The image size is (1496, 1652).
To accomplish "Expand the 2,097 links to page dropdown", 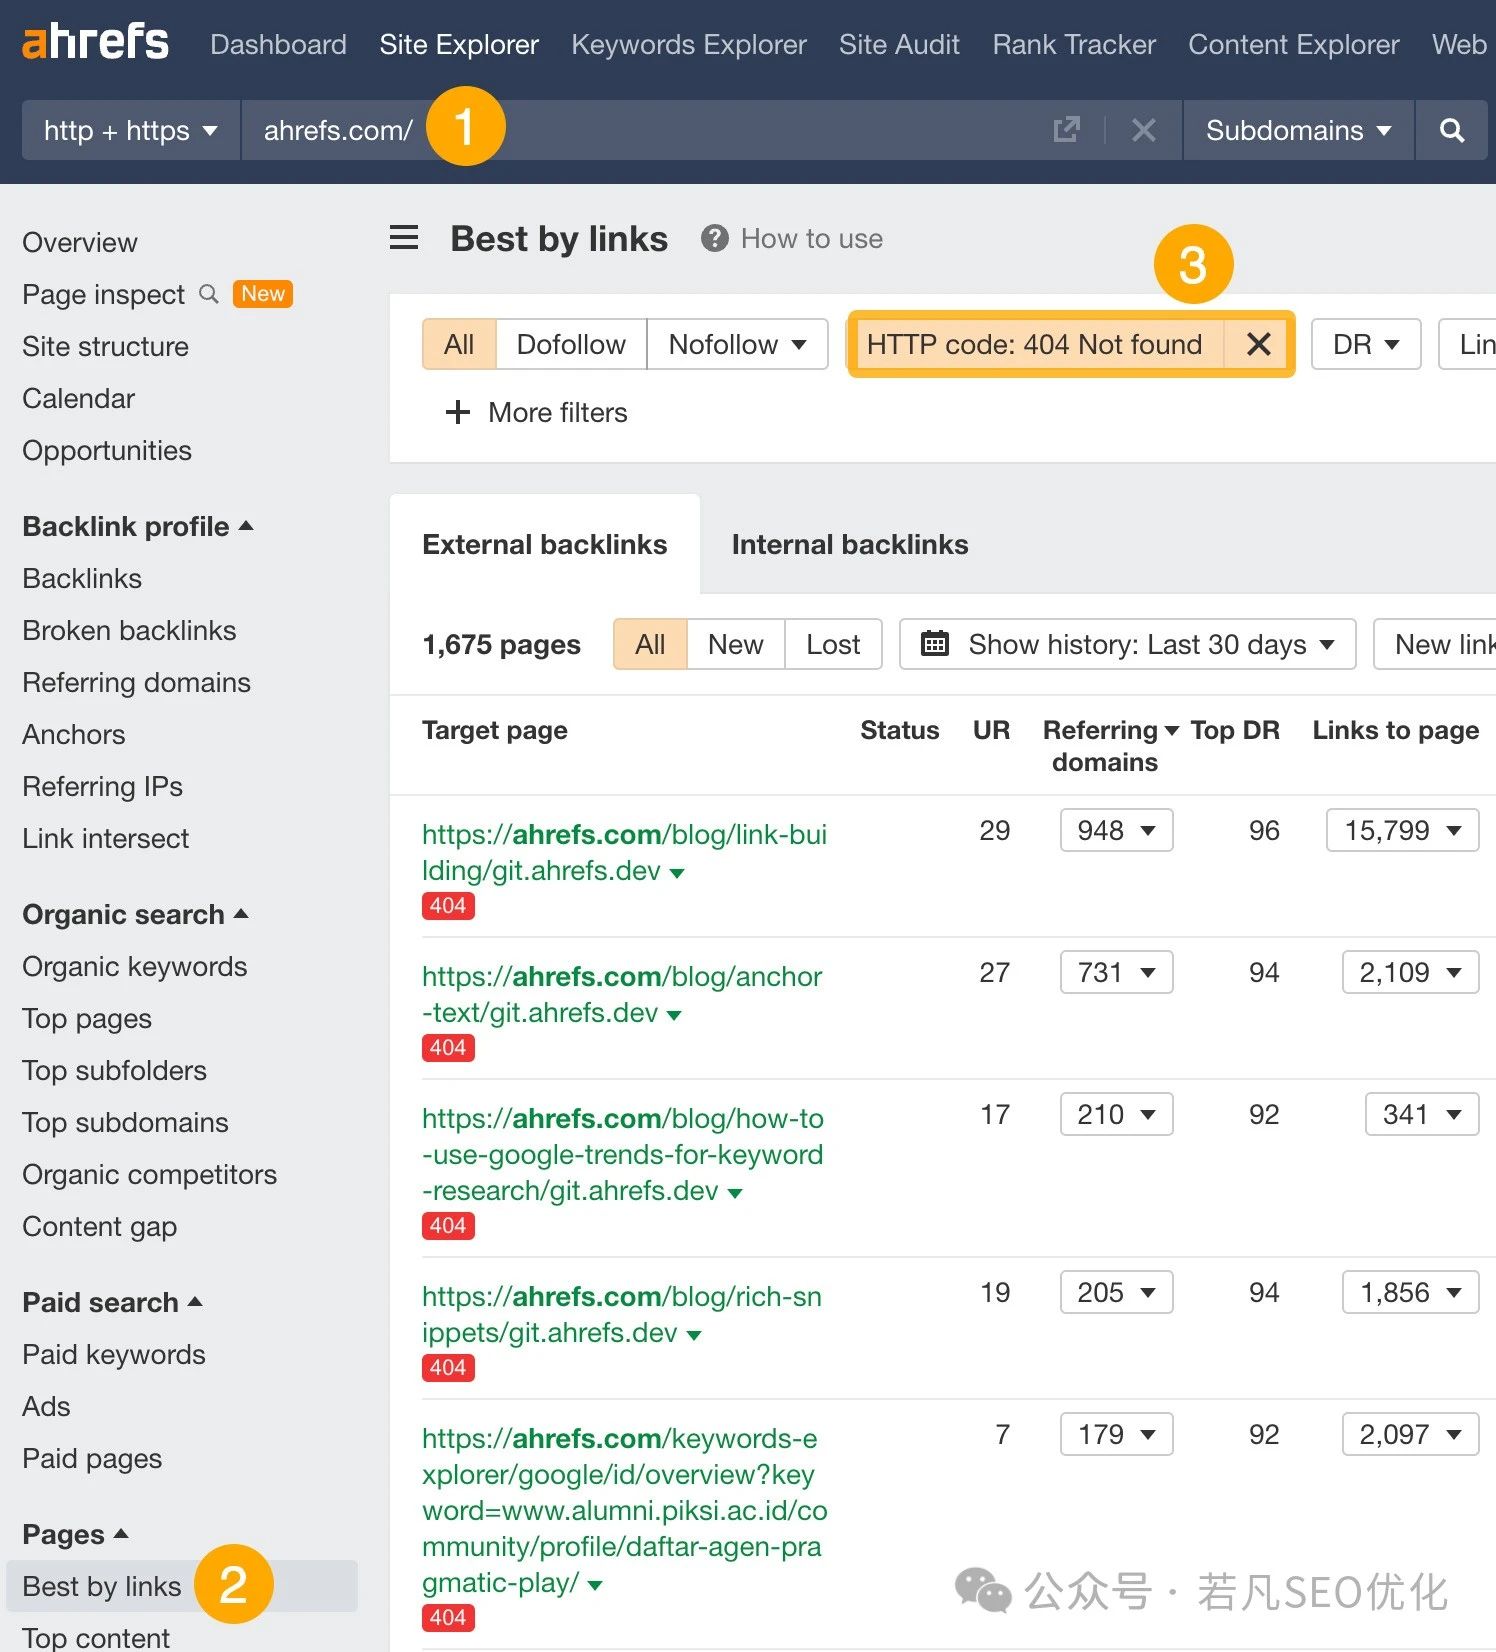I will coord(1410,1434).
